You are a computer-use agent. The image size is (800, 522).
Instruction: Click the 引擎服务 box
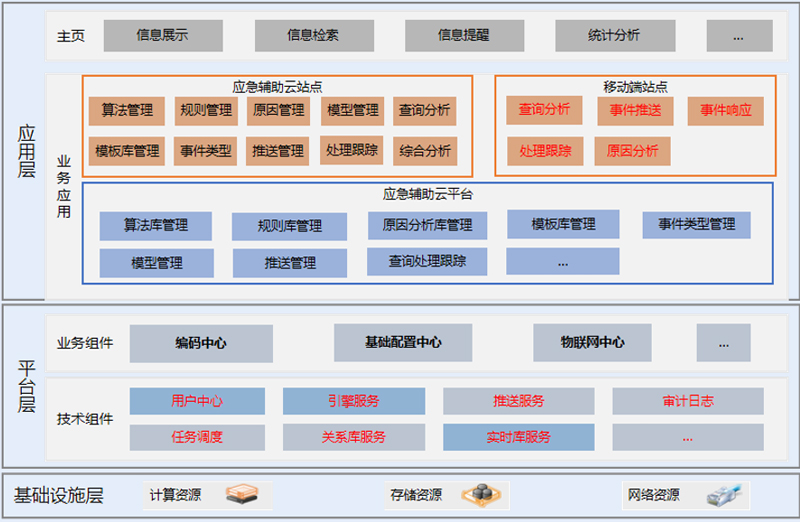pos(354,401)
